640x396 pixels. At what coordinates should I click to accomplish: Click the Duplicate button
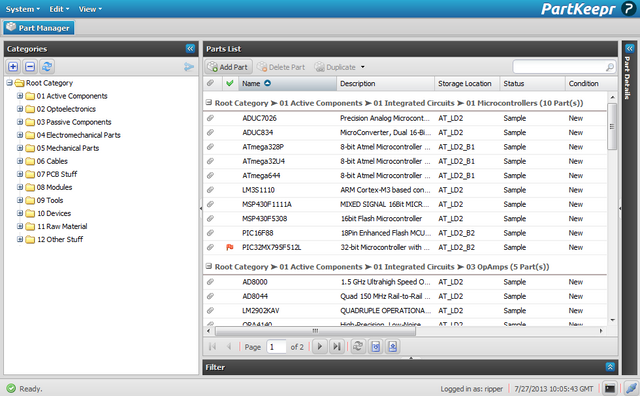click(x=336, y=67)
